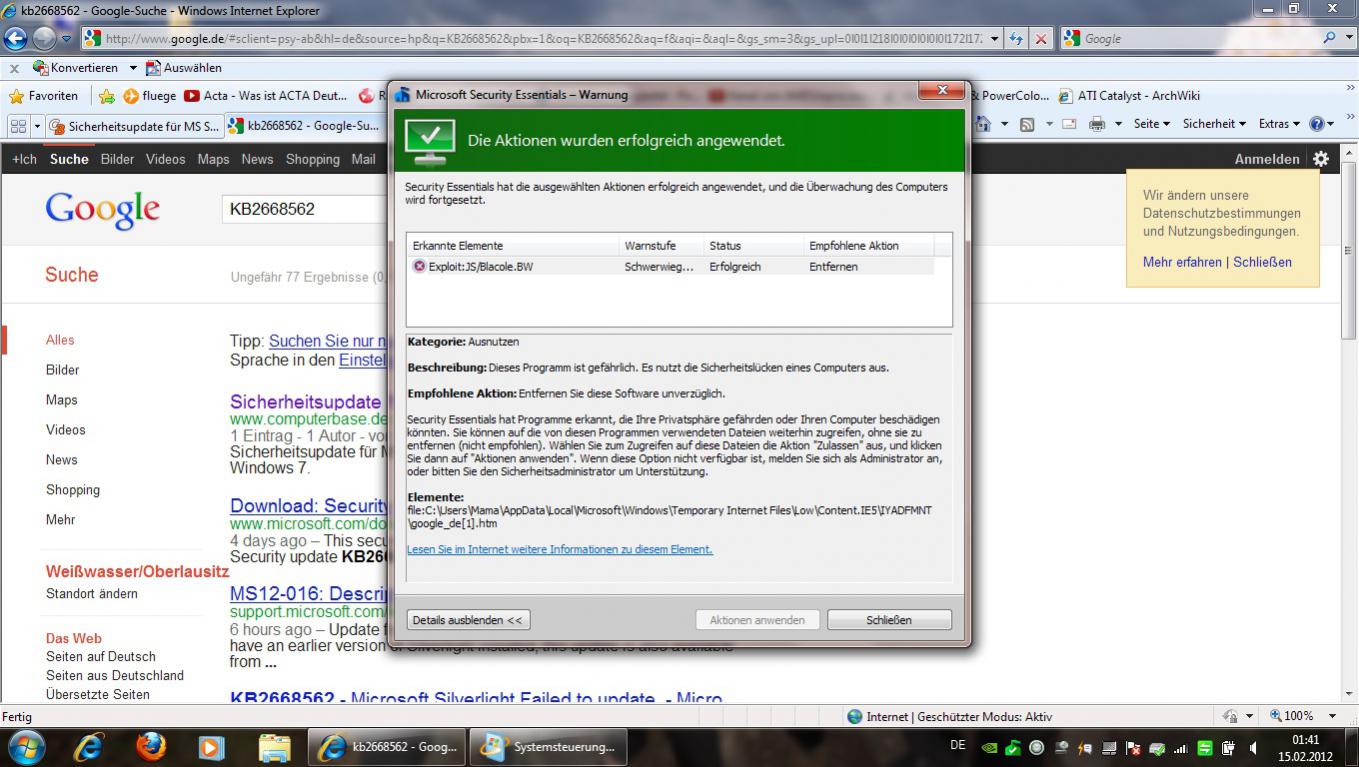Open the Seite dropdown menu
This screenshot has width=1359, height=767.
coord(1151,124)
